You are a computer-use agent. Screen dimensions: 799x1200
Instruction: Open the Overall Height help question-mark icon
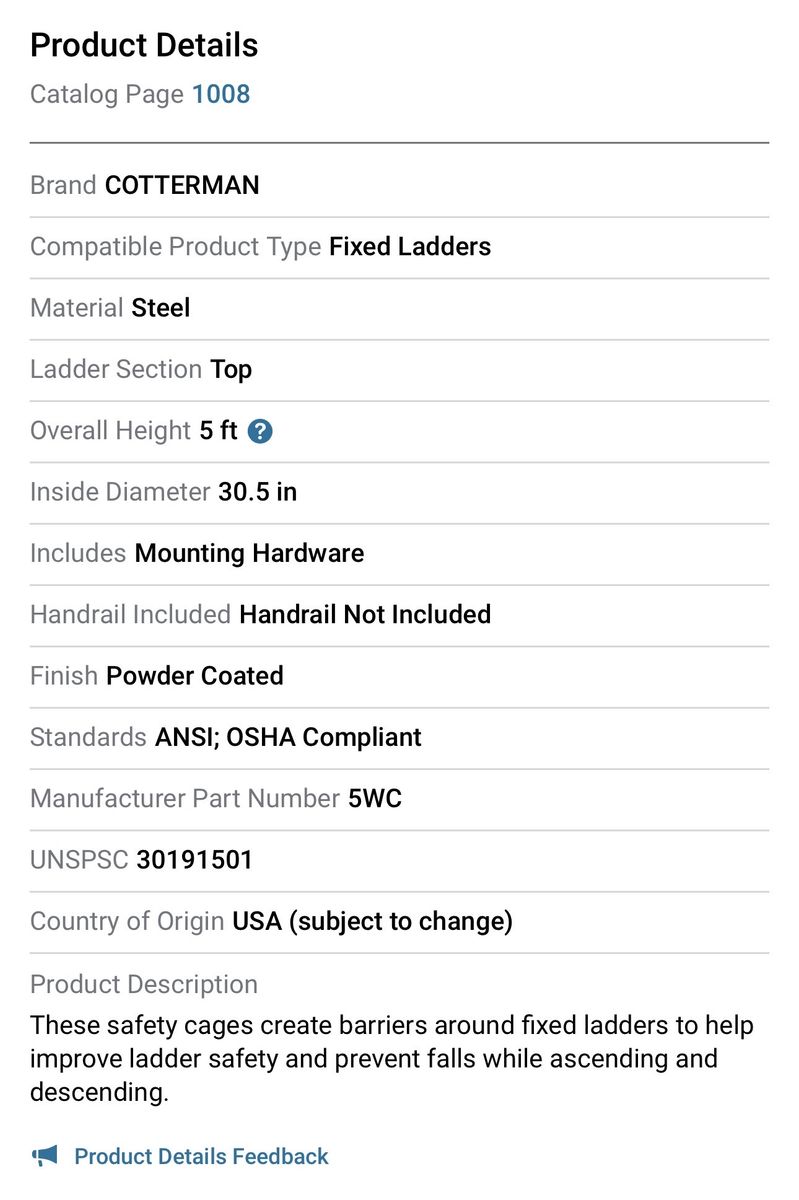click(x=260, y=431)
